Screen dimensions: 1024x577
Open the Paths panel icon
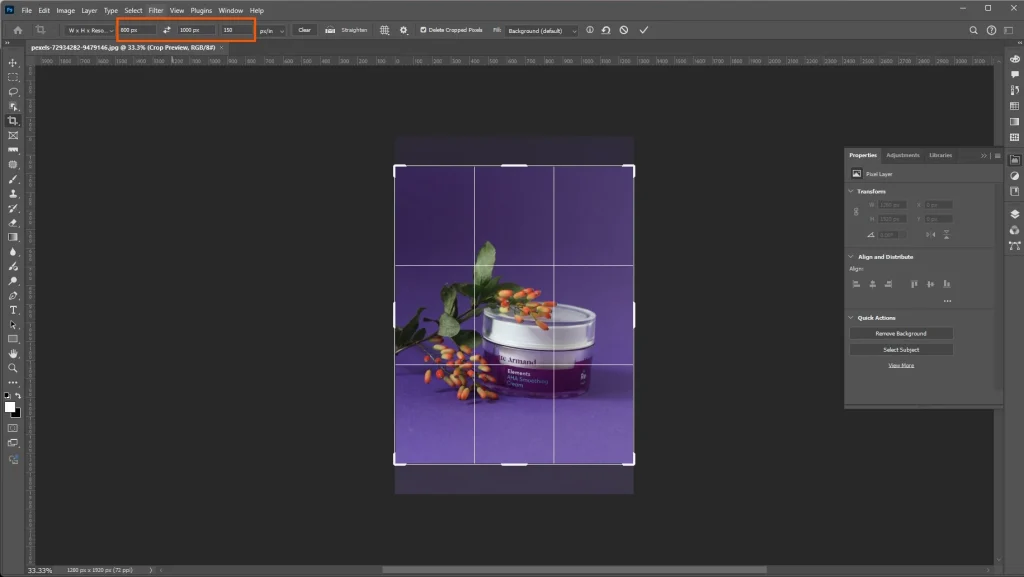[1014, 245]
